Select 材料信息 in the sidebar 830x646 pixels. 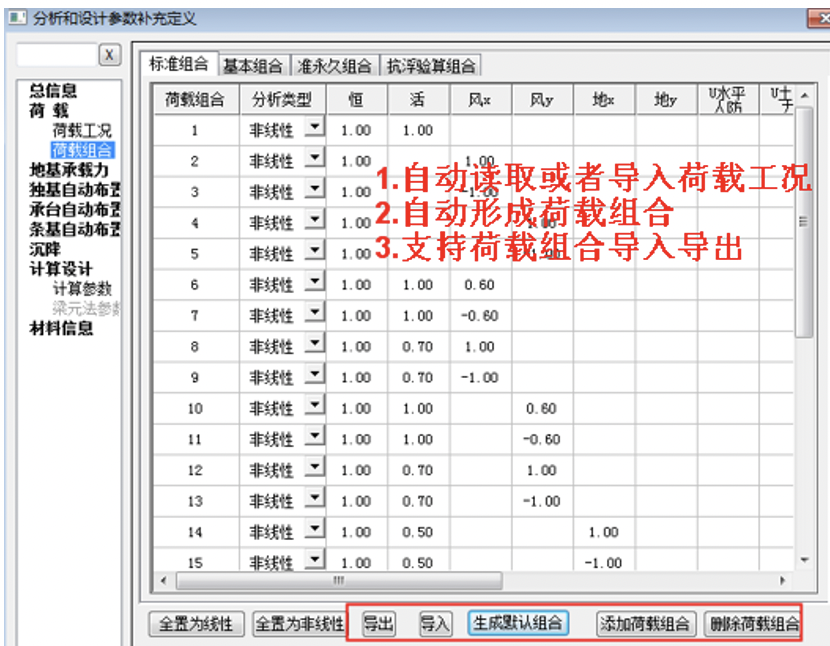(x=62, y=325)
